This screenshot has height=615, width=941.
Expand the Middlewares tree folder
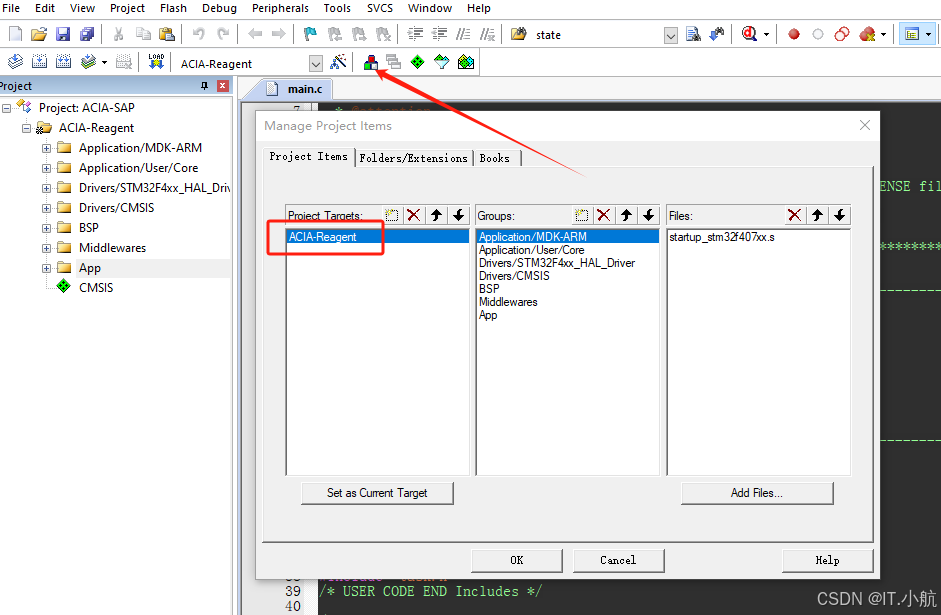click(x=46, y=248)
